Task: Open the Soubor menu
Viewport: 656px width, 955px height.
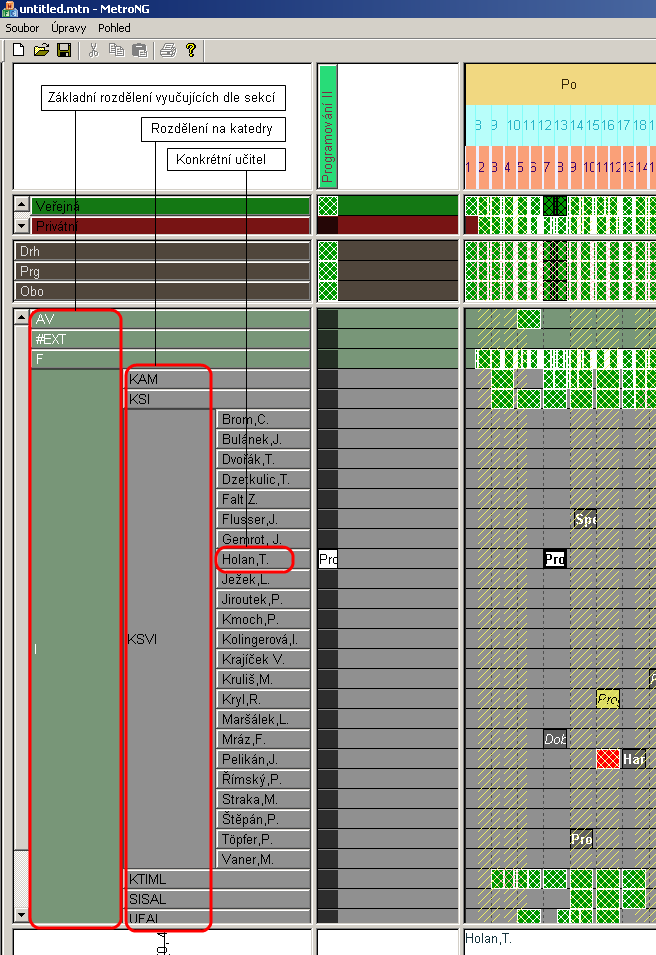Action: 22,28
